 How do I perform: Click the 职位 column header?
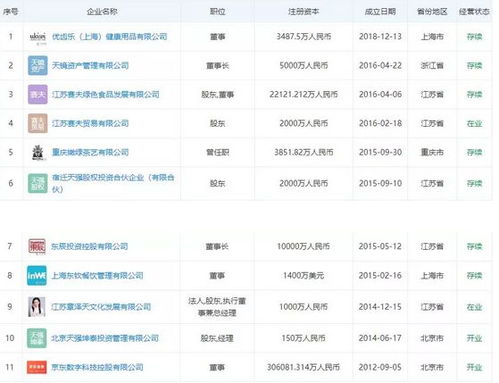pyautogui.click(x=217, y=12)
